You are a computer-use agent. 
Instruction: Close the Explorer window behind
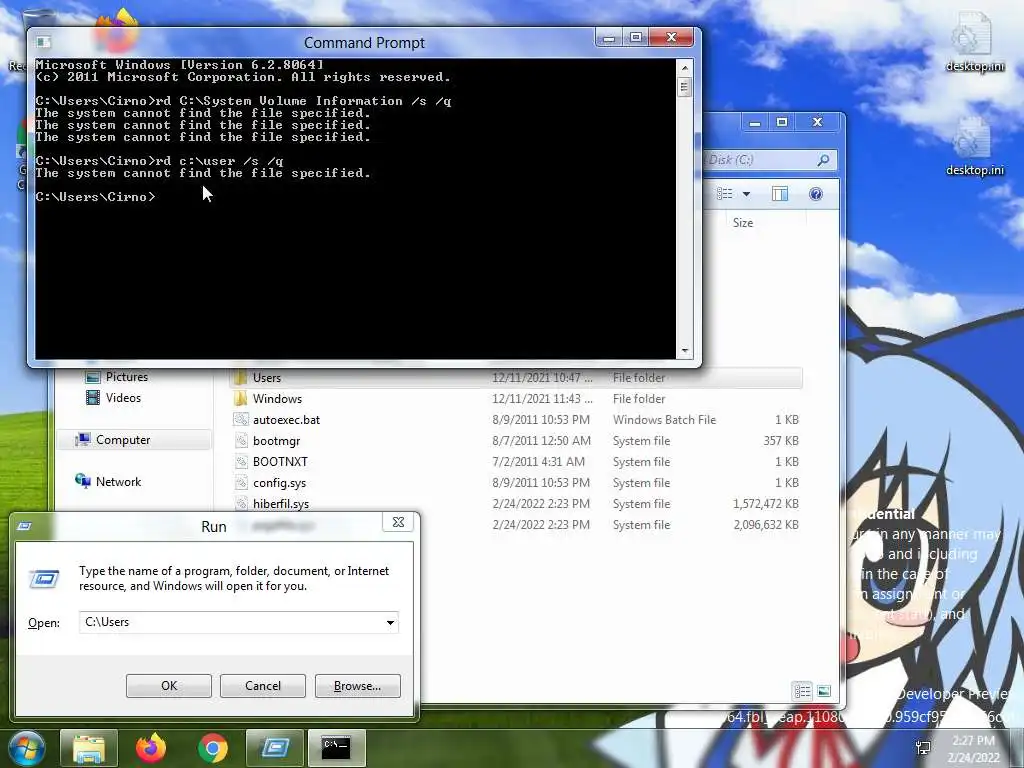(x=817, y=122)
